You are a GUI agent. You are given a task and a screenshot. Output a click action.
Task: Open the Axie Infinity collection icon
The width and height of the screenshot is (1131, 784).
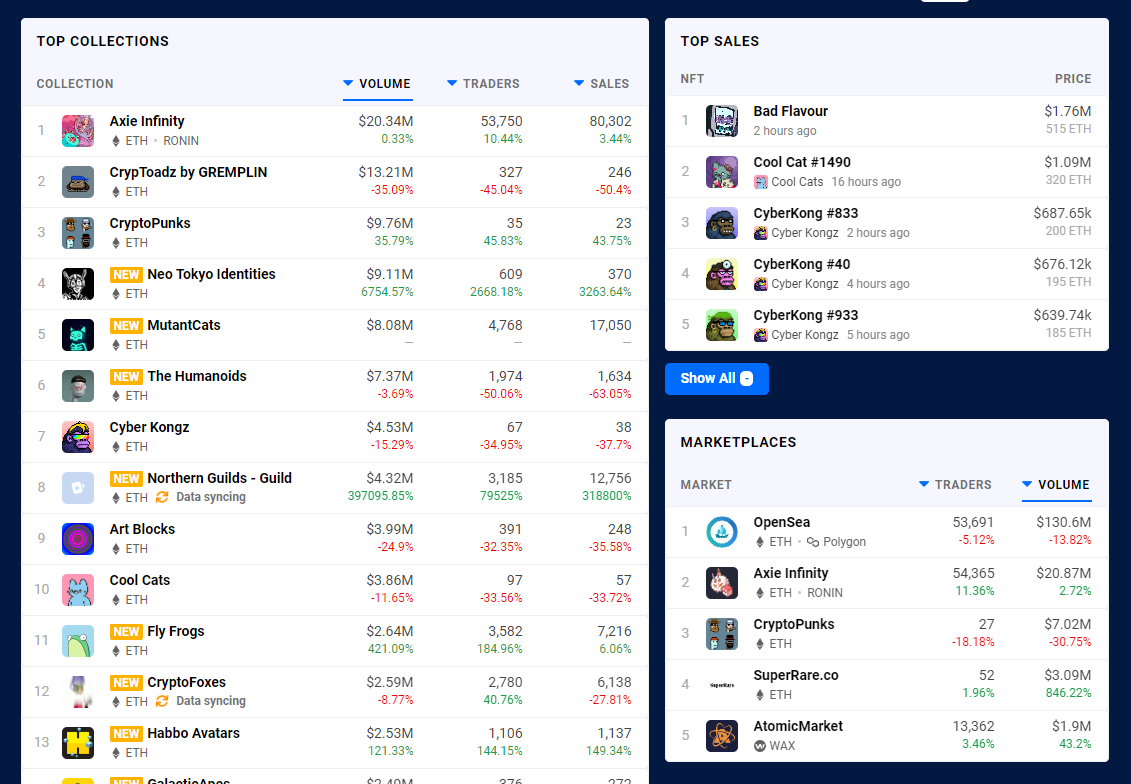tap(78, 131)
